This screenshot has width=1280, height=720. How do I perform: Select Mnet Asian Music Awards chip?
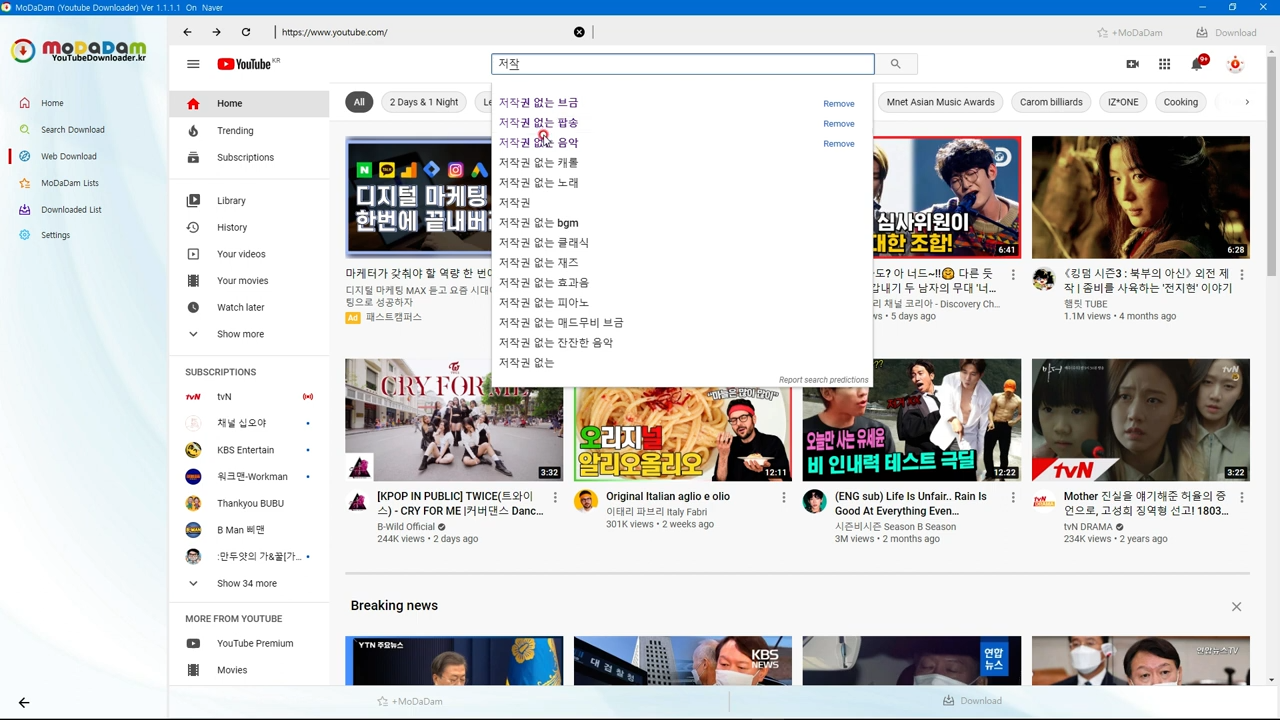940,102
